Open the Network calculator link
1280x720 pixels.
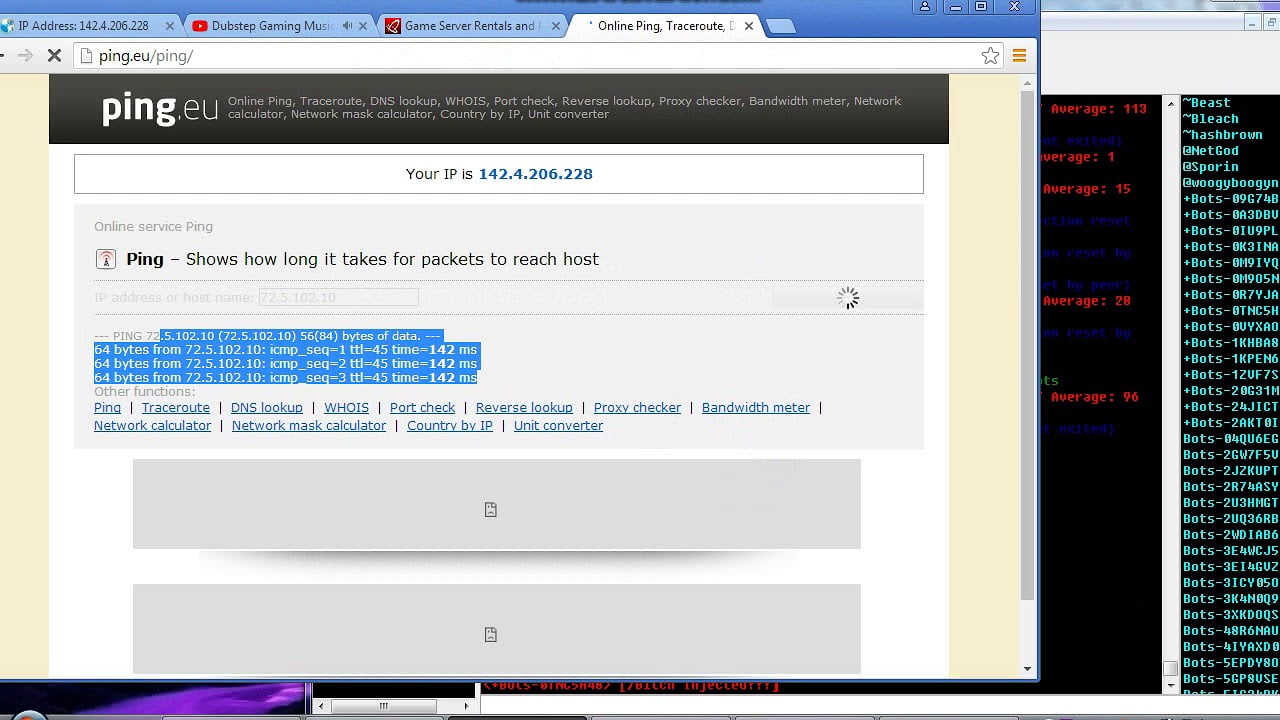pyautogui.click(x=152, y=426)
